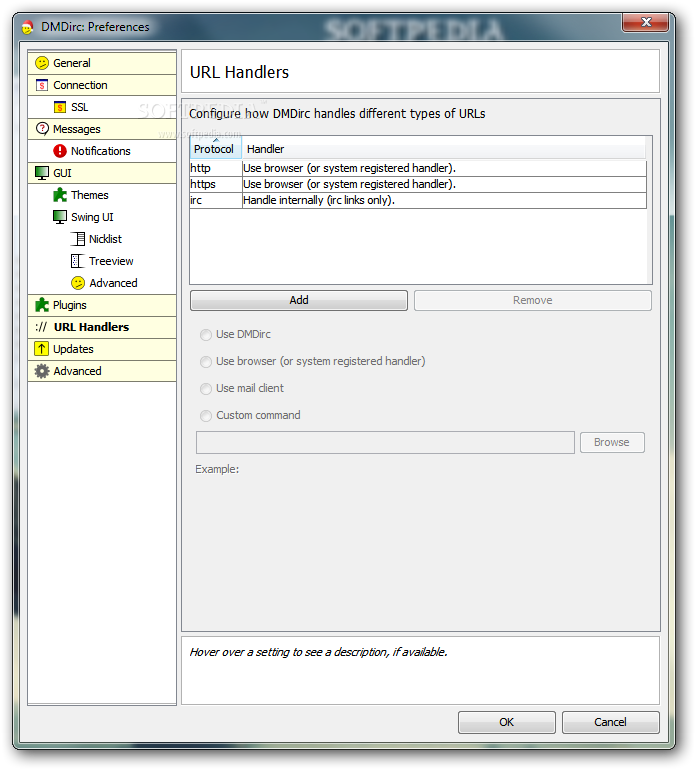Click the smiley icon beside Swing UI Advanced
Screen dimensions: 696x770
(x=78, y=283)
